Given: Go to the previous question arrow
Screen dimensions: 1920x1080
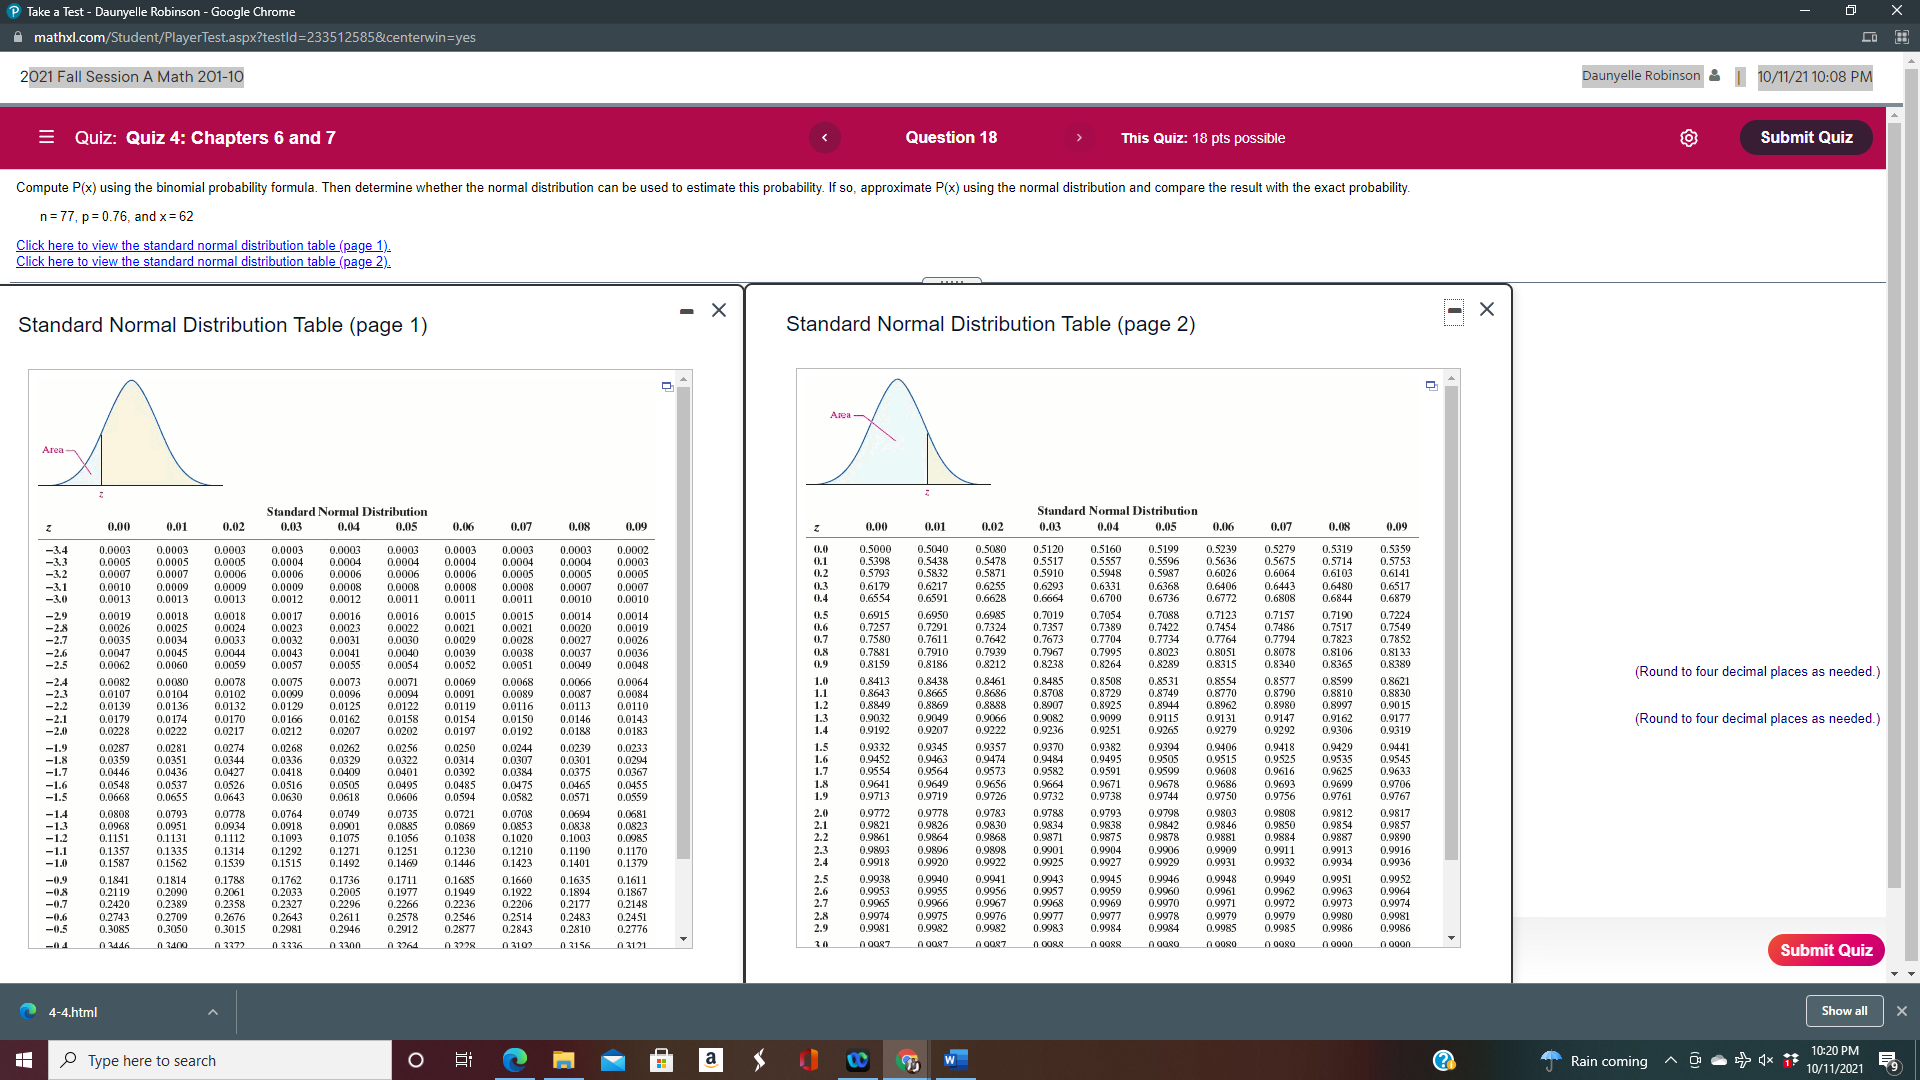Looking at the screenshot, I should coord(824,138).
